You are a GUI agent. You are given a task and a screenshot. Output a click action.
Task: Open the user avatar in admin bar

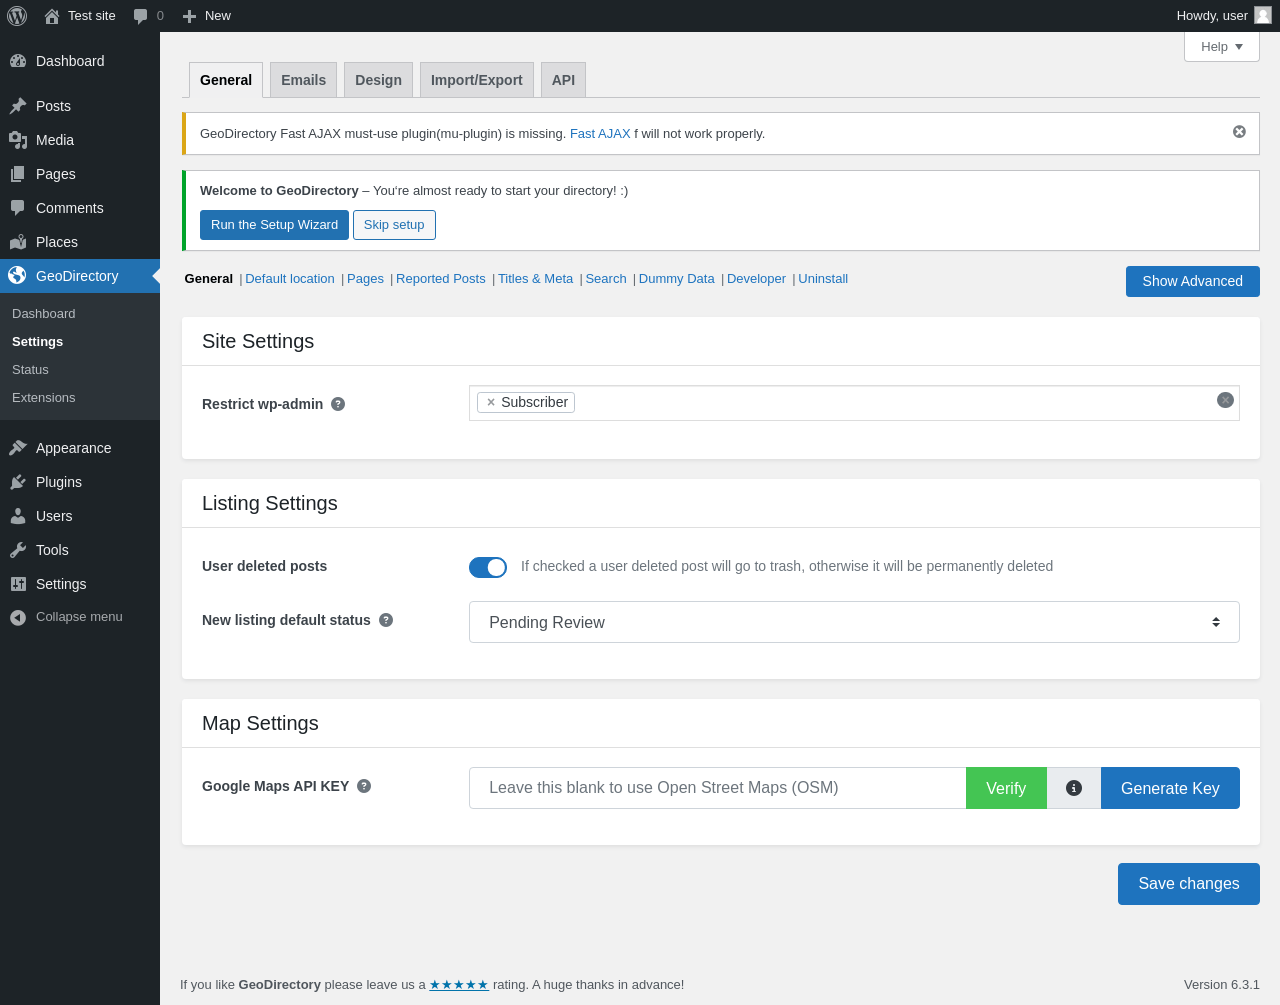pos(1263,15)
